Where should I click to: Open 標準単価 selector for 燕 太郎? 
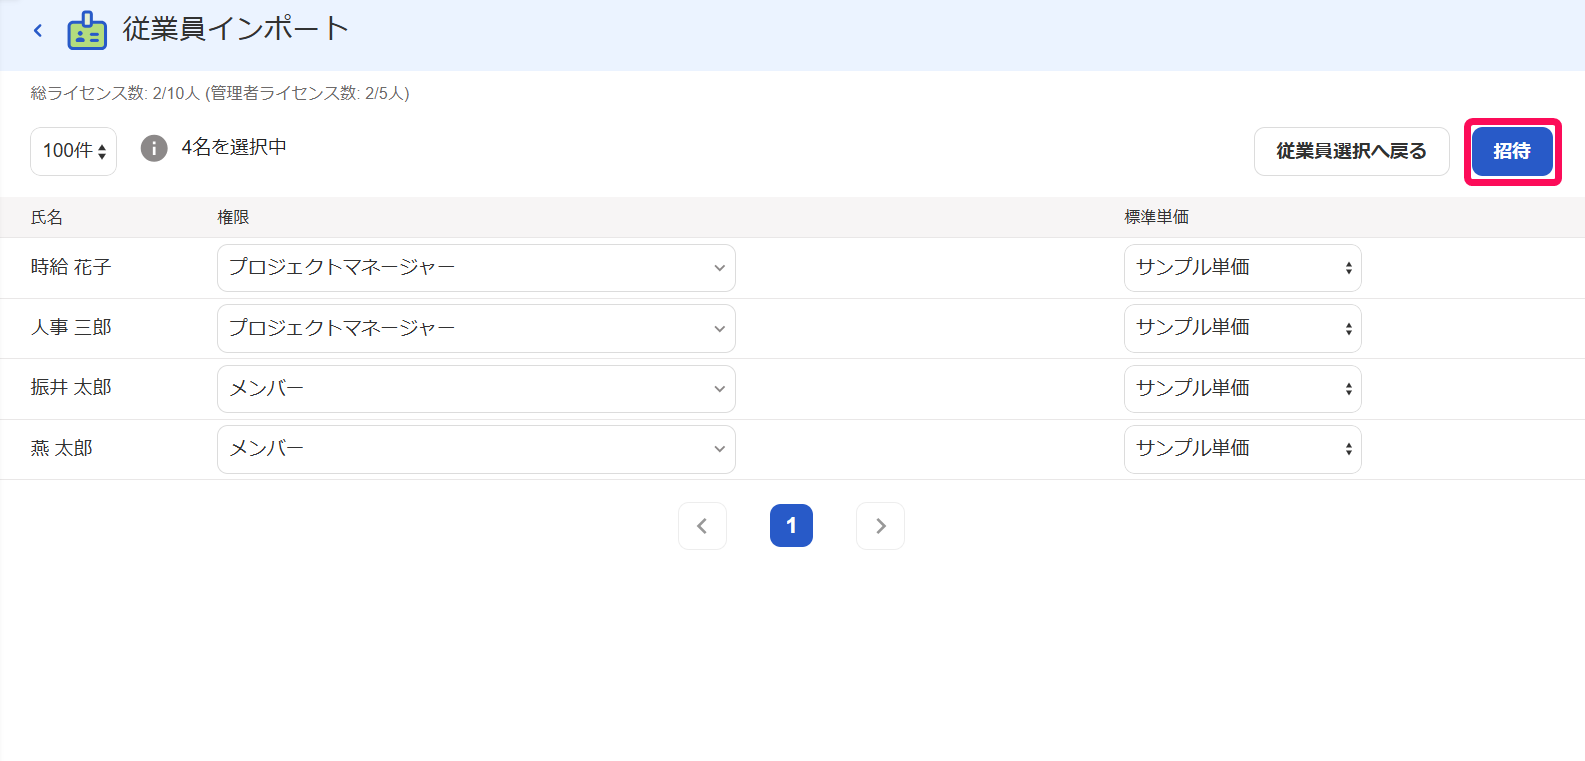tap(1242, 449)
